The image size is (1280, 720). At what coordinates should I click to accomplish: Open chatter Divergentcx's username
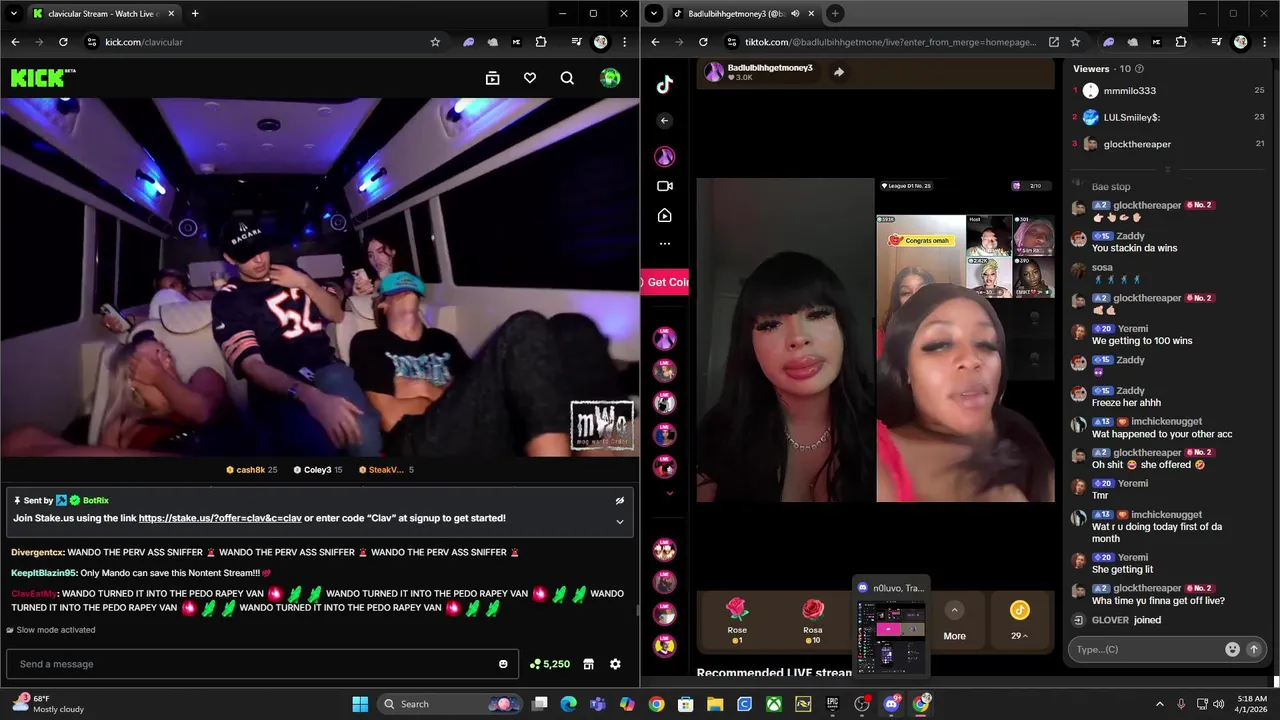tap(37, 552)
